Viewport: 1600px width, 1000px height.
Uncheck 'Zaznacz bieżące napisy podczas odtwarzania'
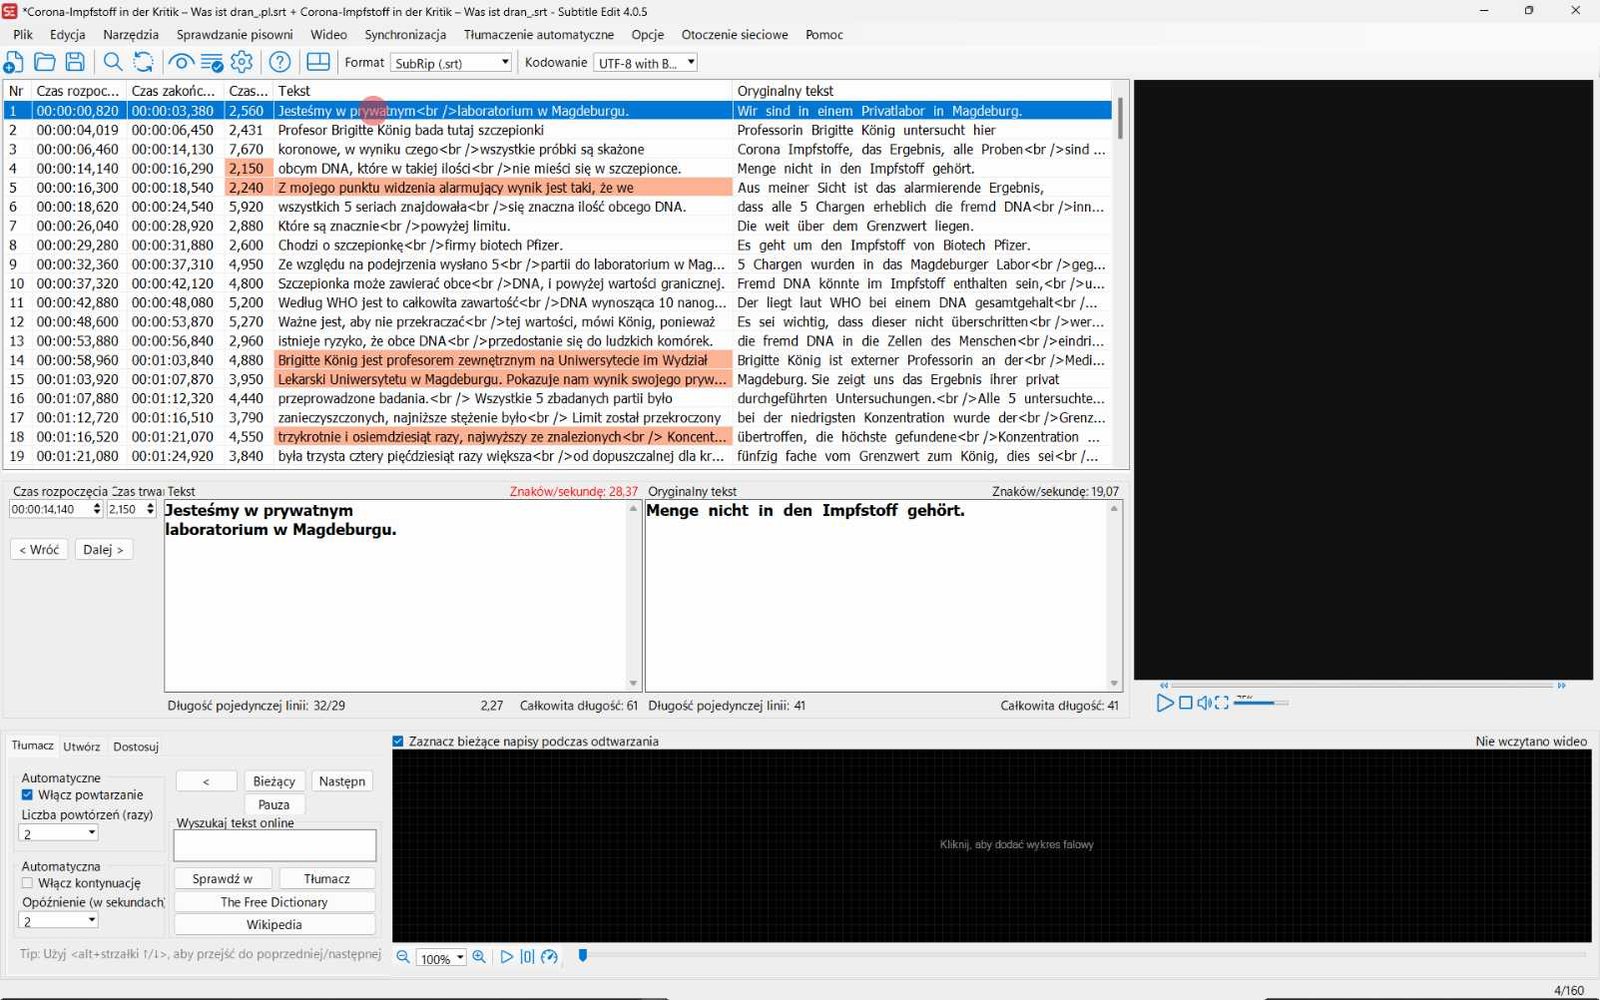(398, 741)
